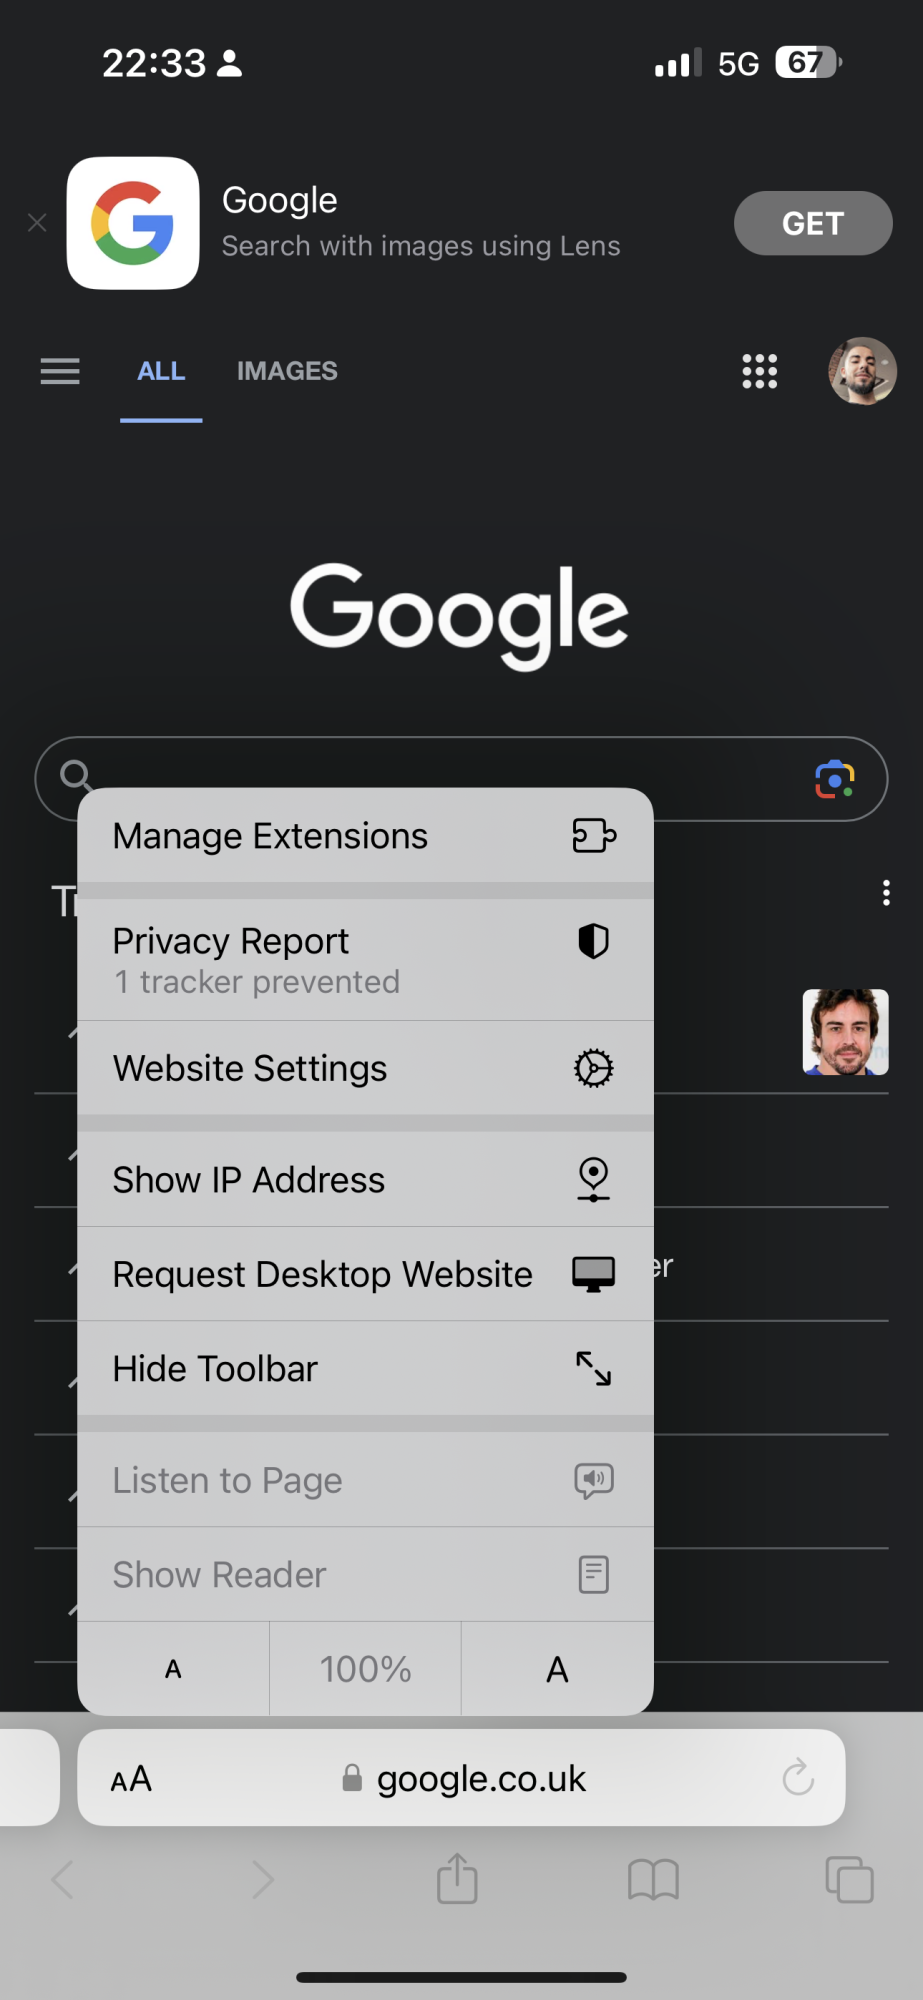Viewport: 923px width, 2000px height.
Task: Tap the status bar clock 22:33
Action: [x=154, y=63]
